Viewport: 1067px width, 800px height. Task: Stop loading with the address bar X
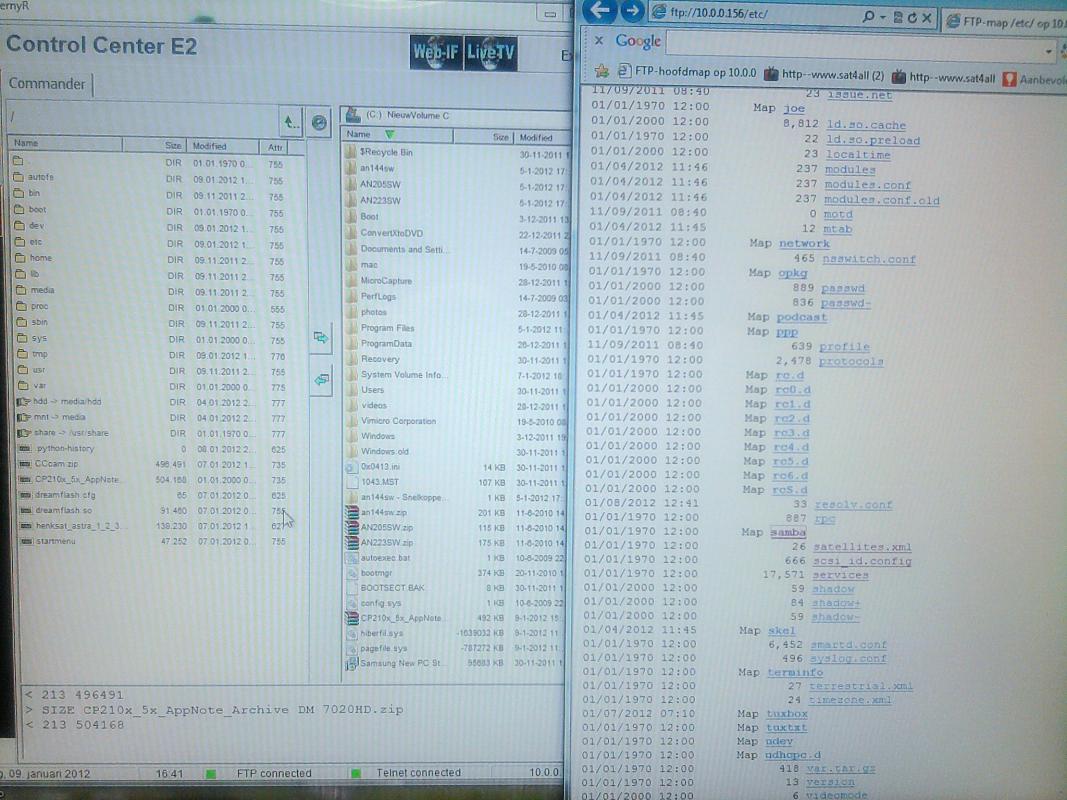point(926,18)
